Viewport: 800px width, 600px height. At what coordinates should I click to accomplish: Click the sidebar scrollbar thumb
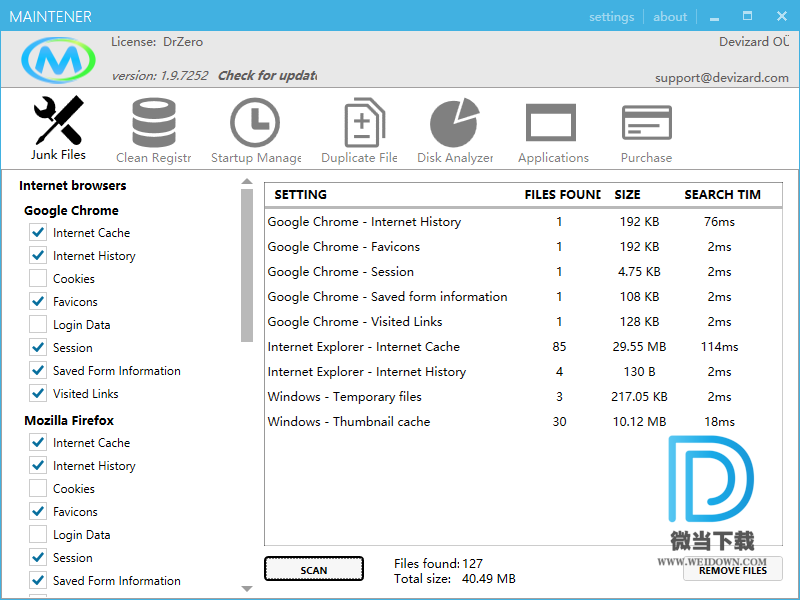[x=247, y=265]
